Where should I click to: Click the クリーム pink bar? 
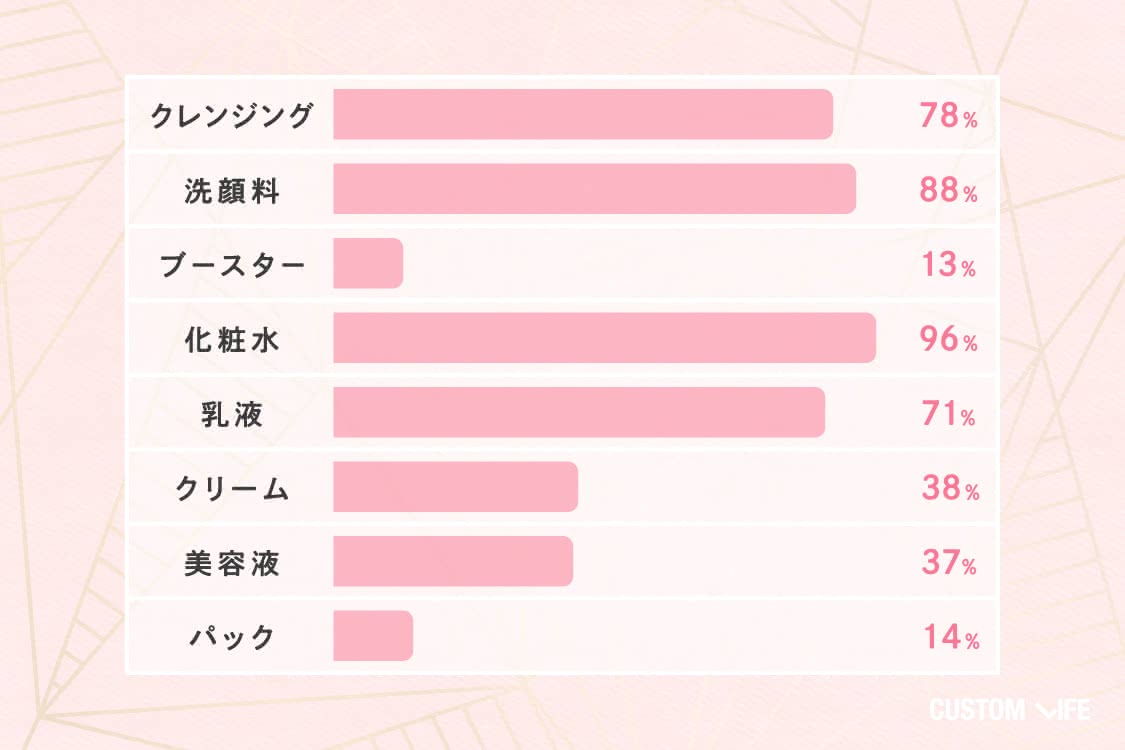[x=456, y=487]
